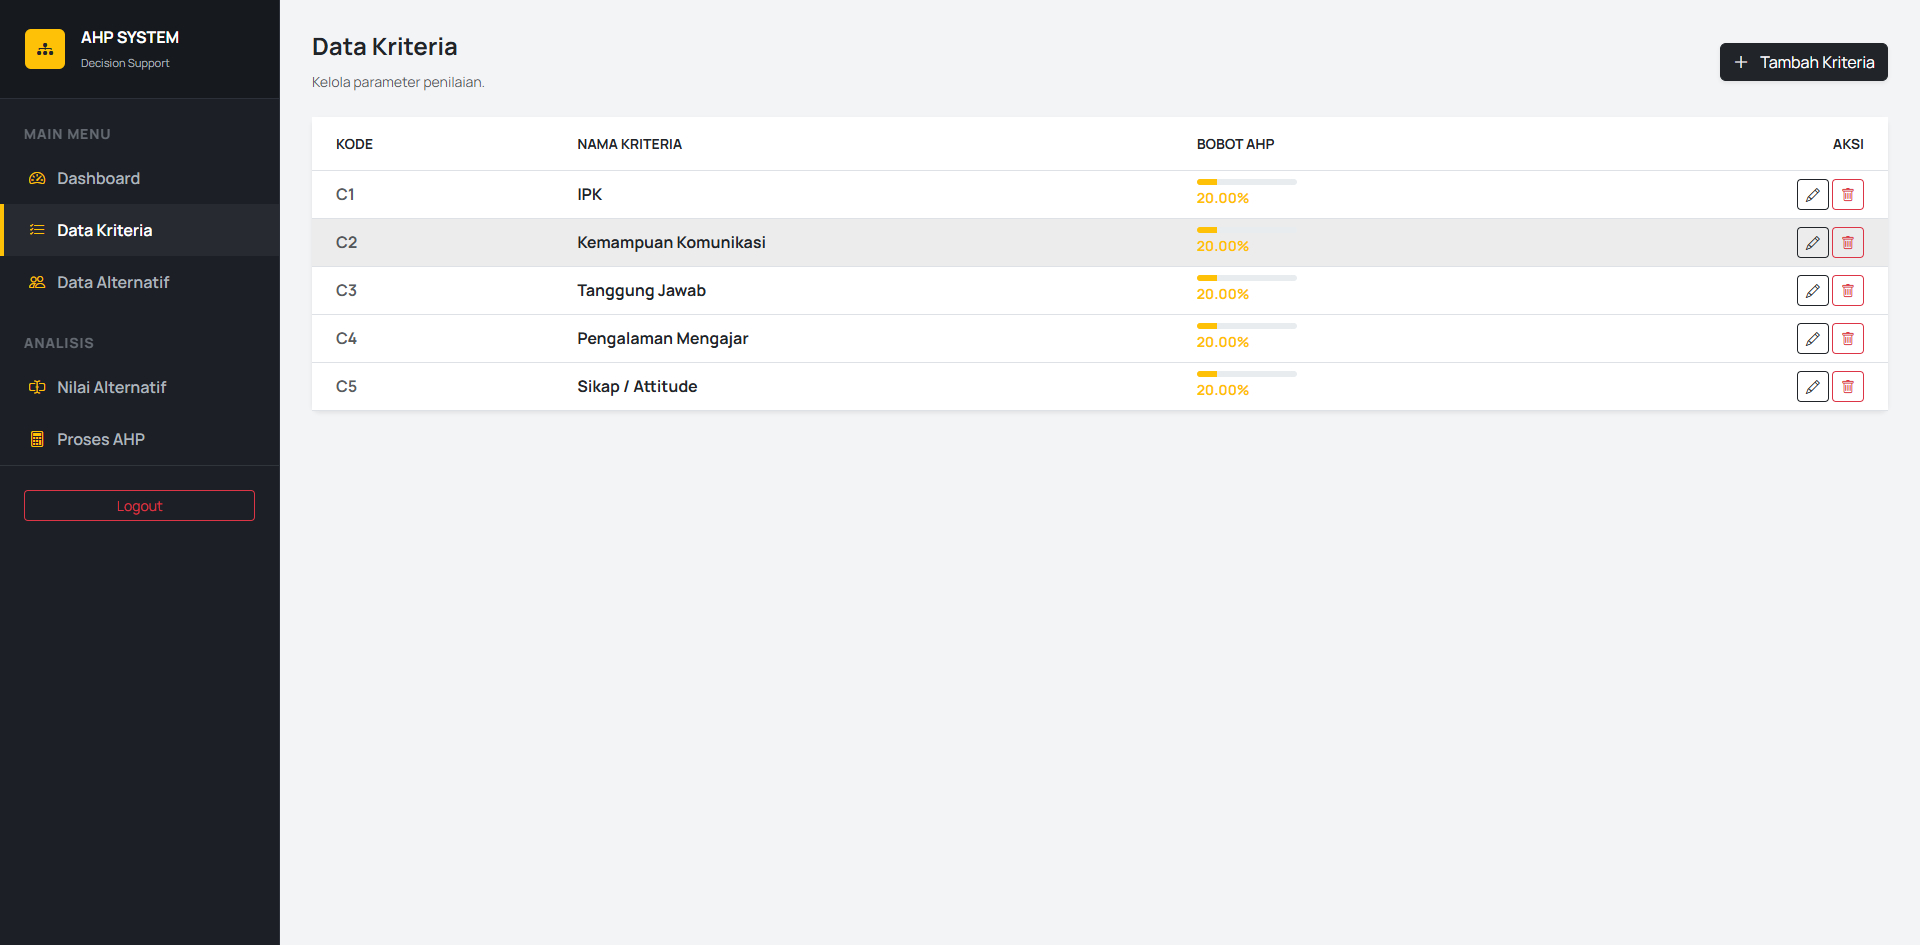Click the Nilai Alternatif icon

[37, 387]
